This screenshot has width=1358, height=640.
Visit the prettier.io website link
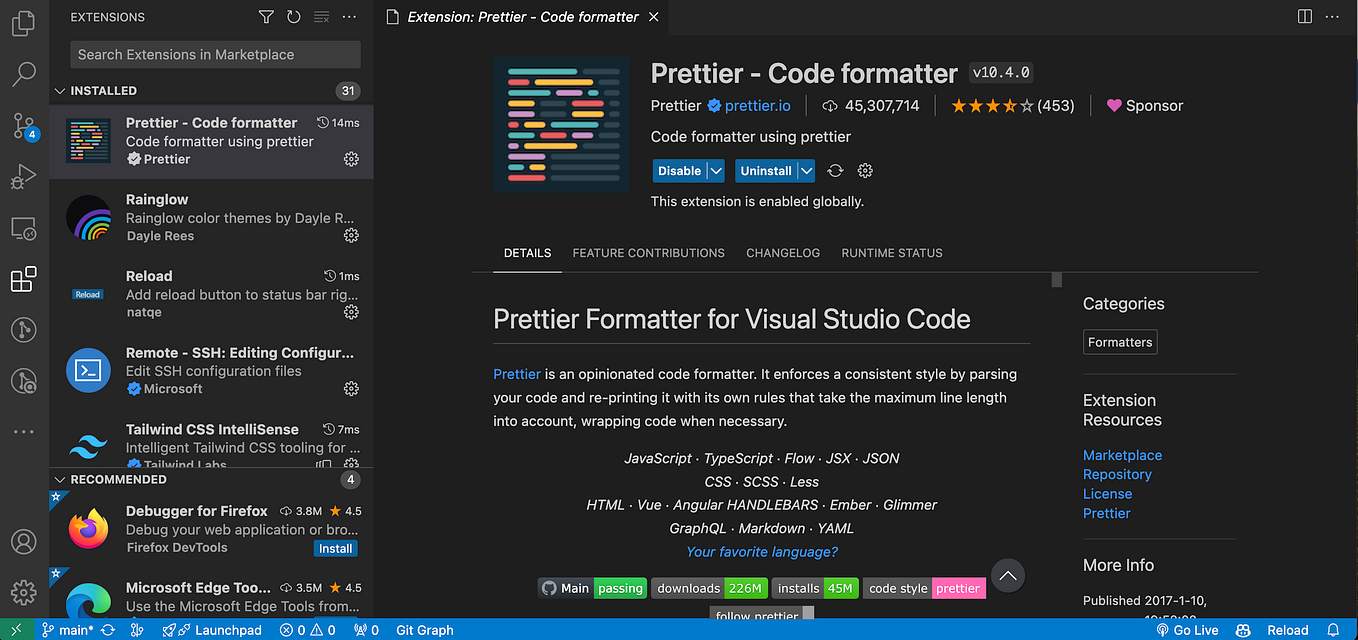pos(756,105)
